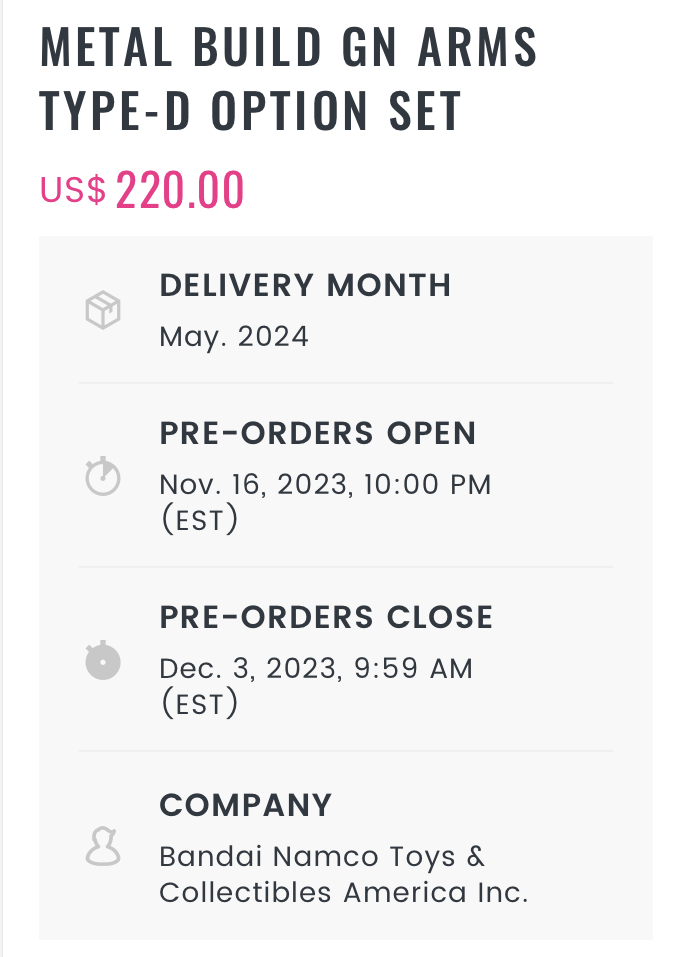Click the Pre-Orders Close heading
The image size is (688, 957).
click(326, 617)
